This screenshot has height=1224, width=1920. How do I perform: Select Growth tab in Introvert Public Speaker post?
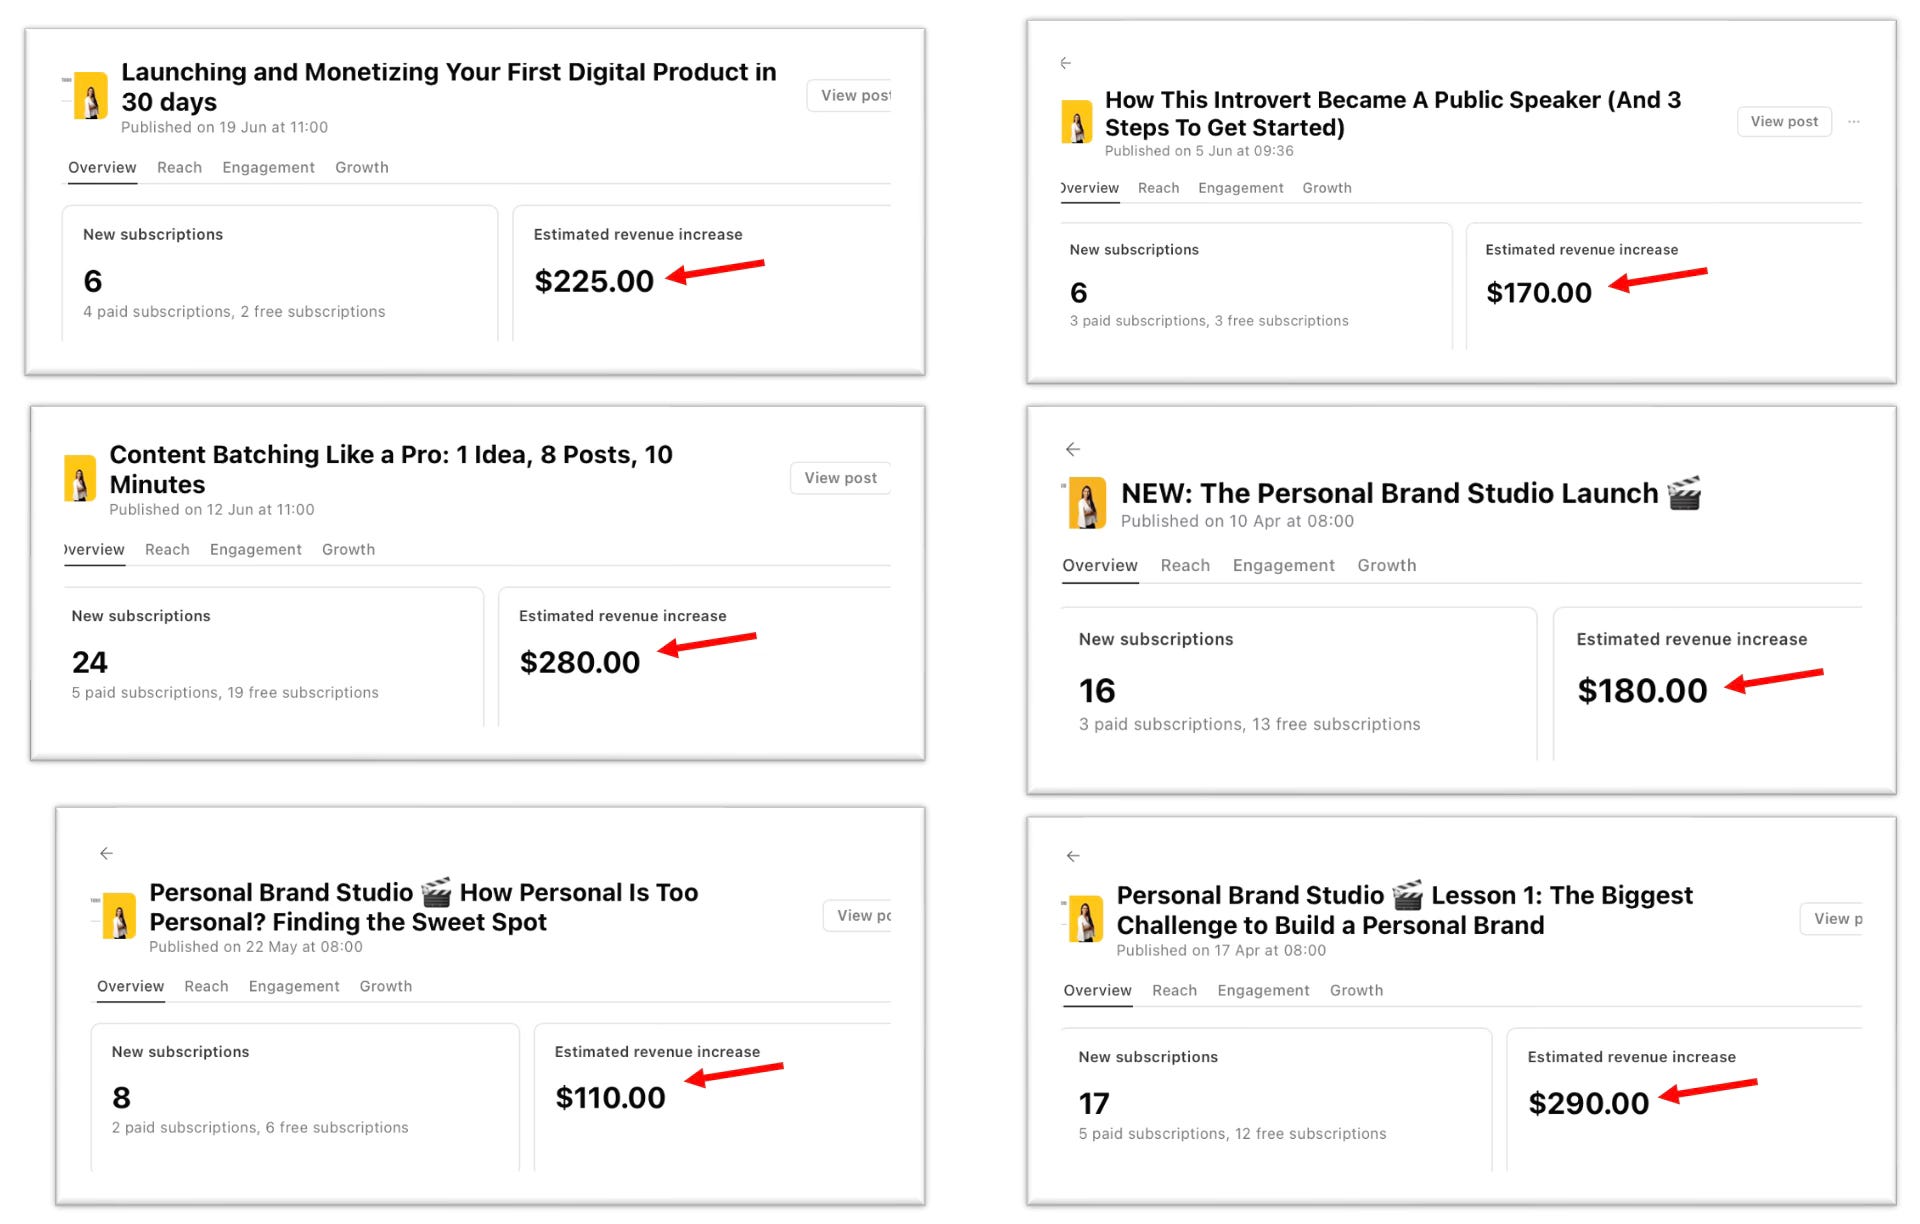coord(1326,188)
